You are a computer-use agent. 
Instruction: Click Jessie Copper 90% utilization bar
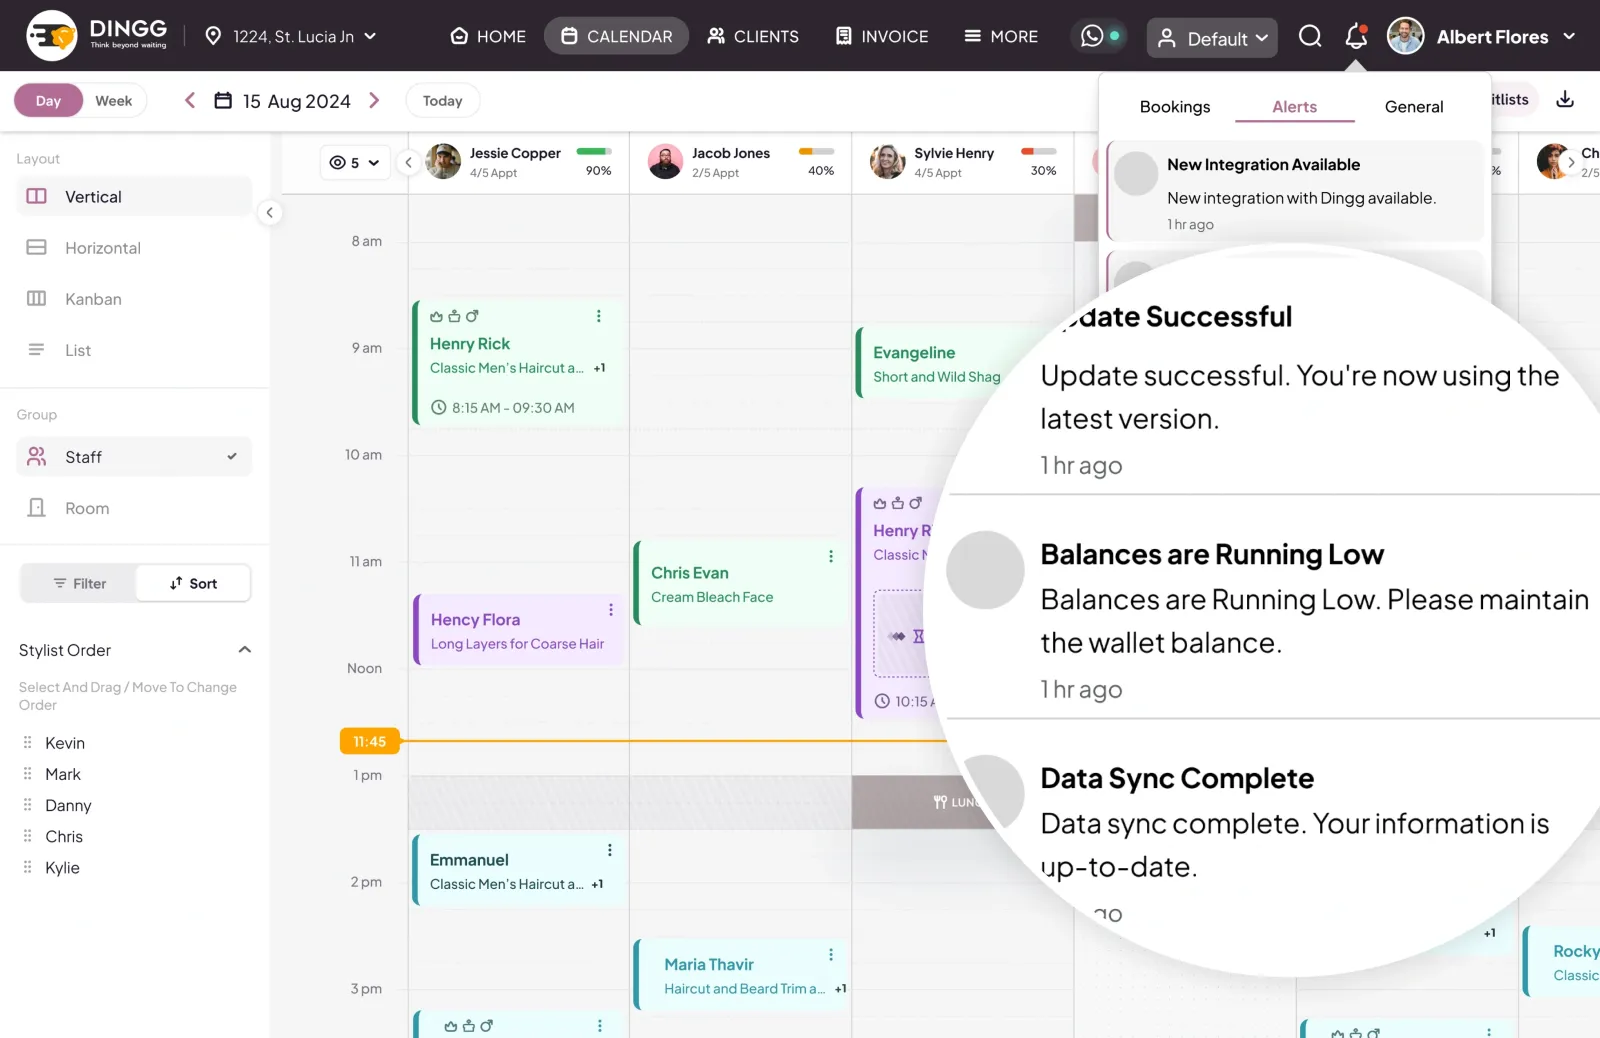594,152
